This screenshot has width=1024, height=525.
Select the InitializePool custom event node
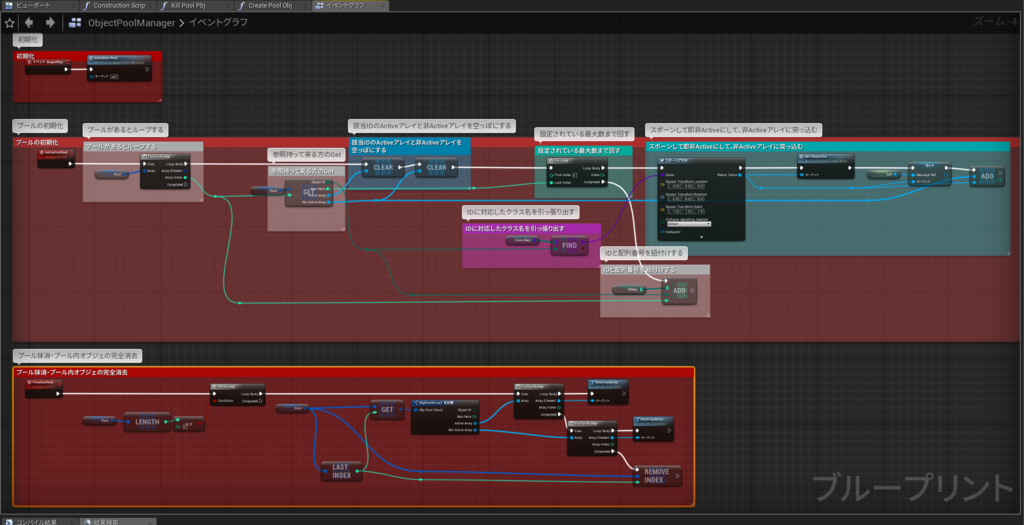[x=56, y=158]
